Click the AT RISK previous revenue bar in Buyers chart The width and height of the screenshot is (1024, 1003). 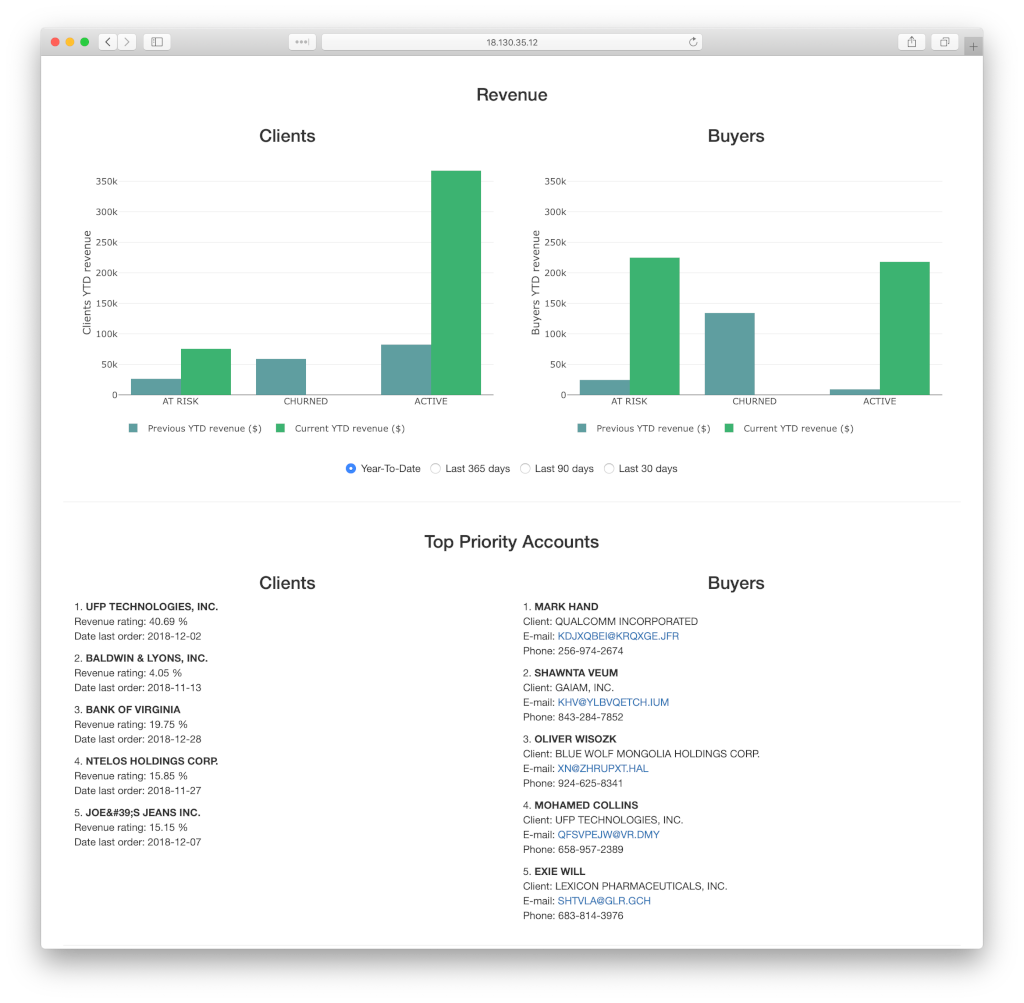tap(605, 387)
